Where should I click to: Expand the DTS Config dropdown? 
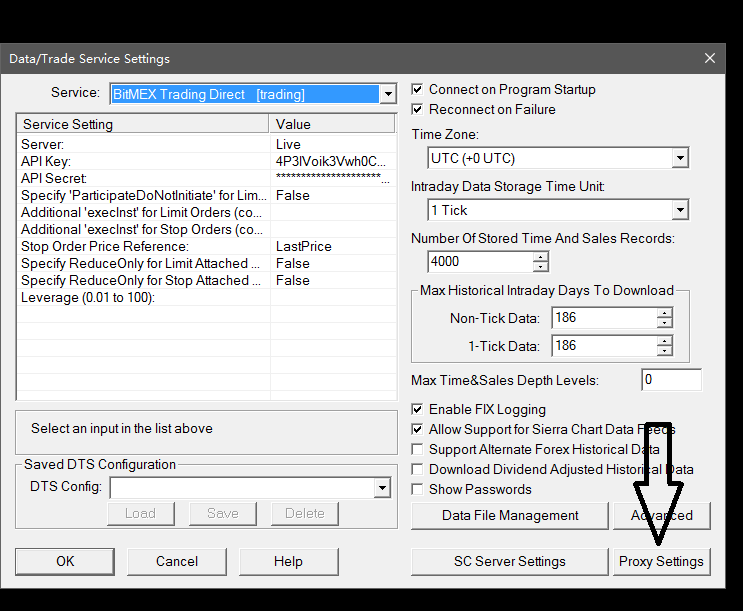(381, 488)
